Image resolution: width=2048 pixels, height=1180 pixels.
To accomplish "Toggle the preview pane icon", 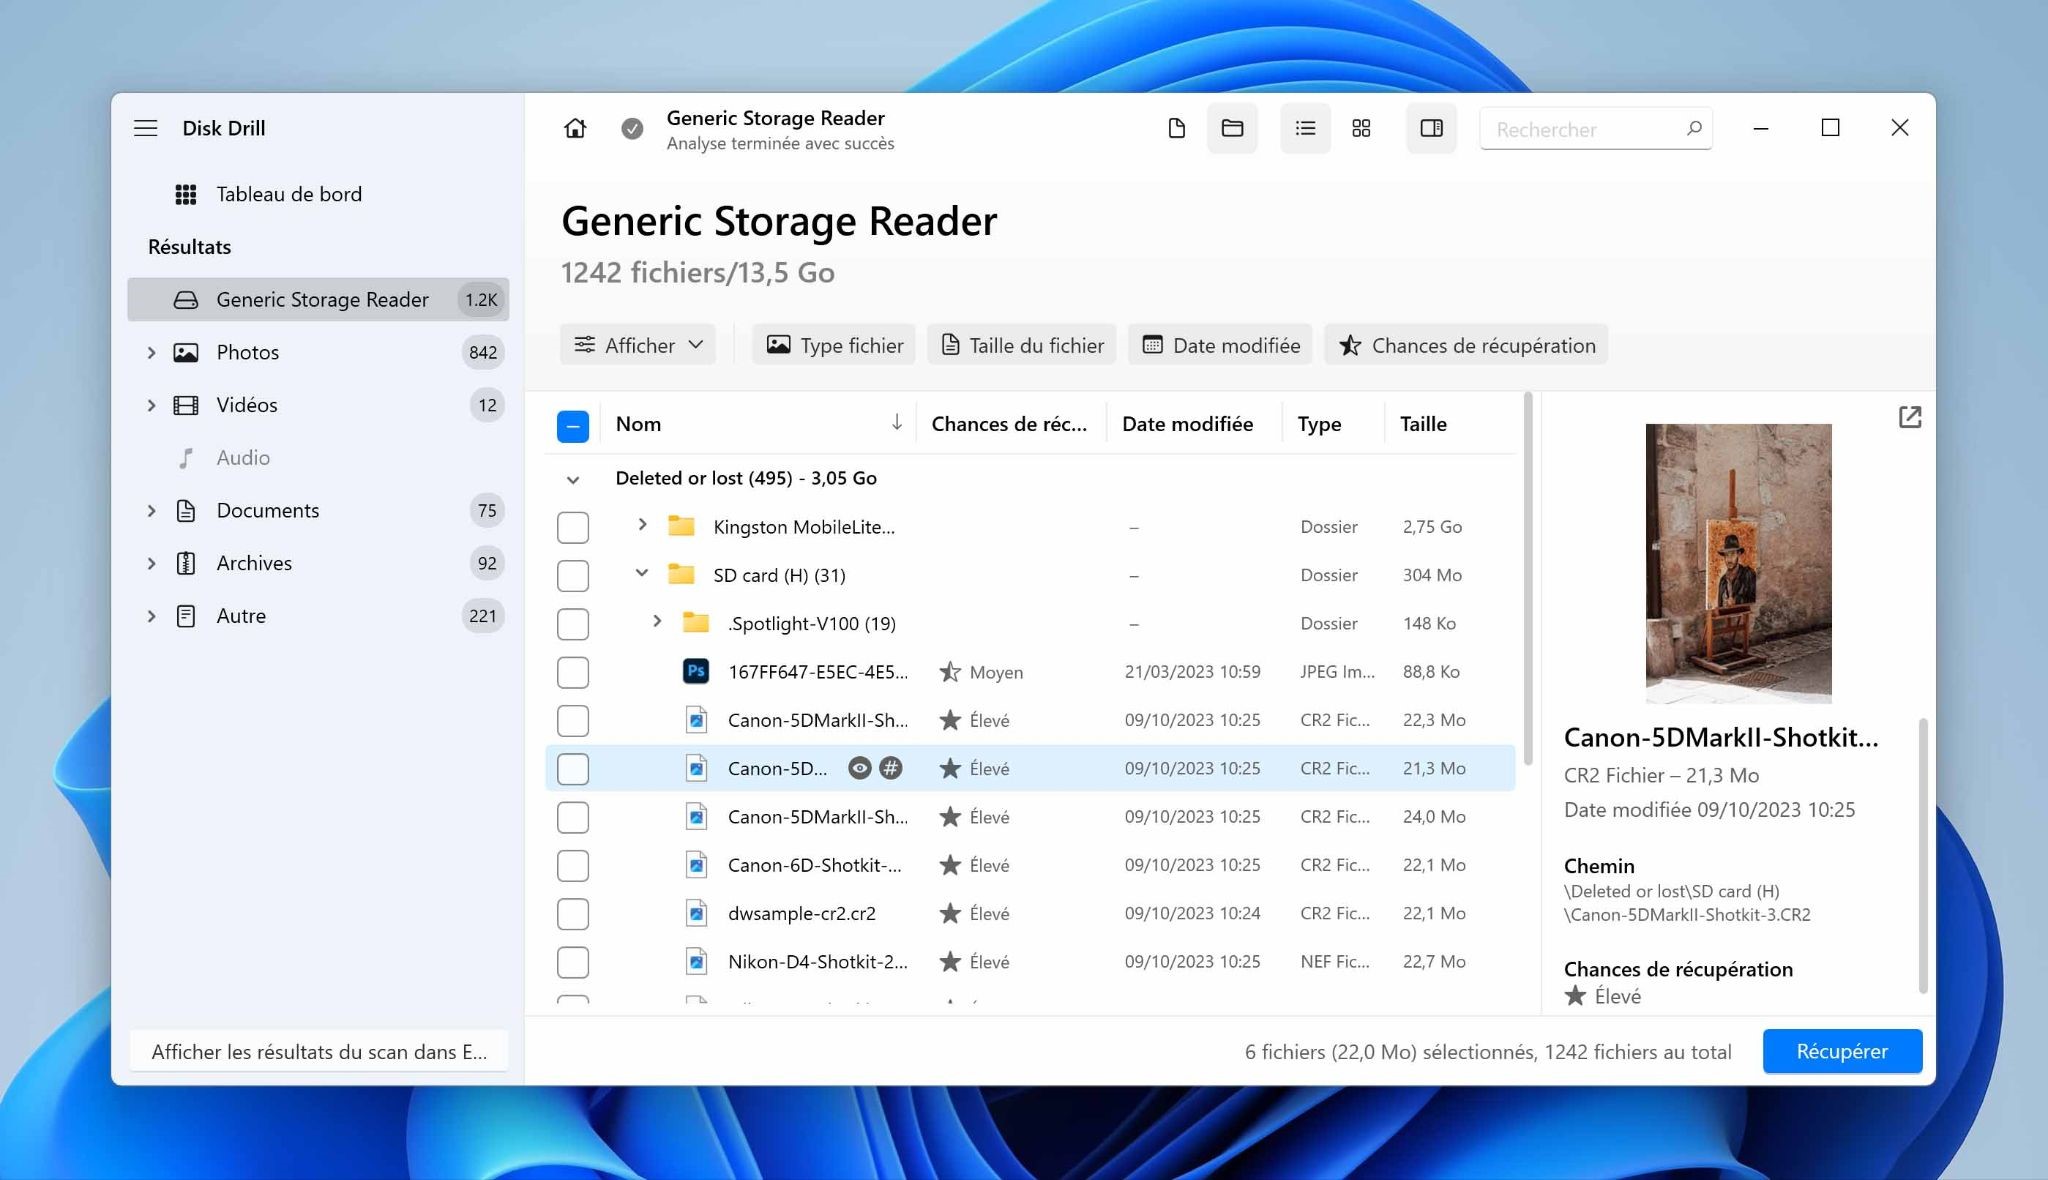I will coord(1431,128).
